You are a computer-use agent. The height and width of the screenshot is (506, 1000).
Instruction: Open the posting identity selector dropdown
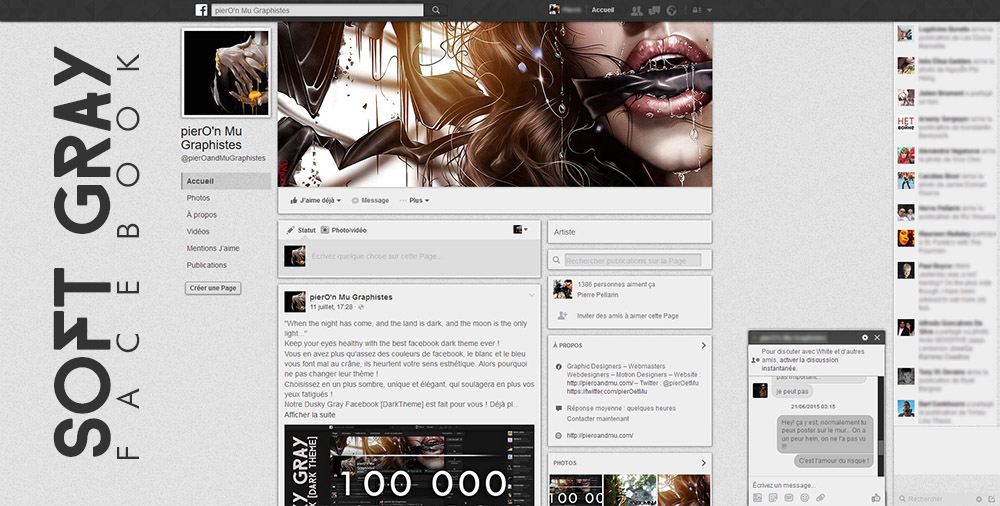521,229
